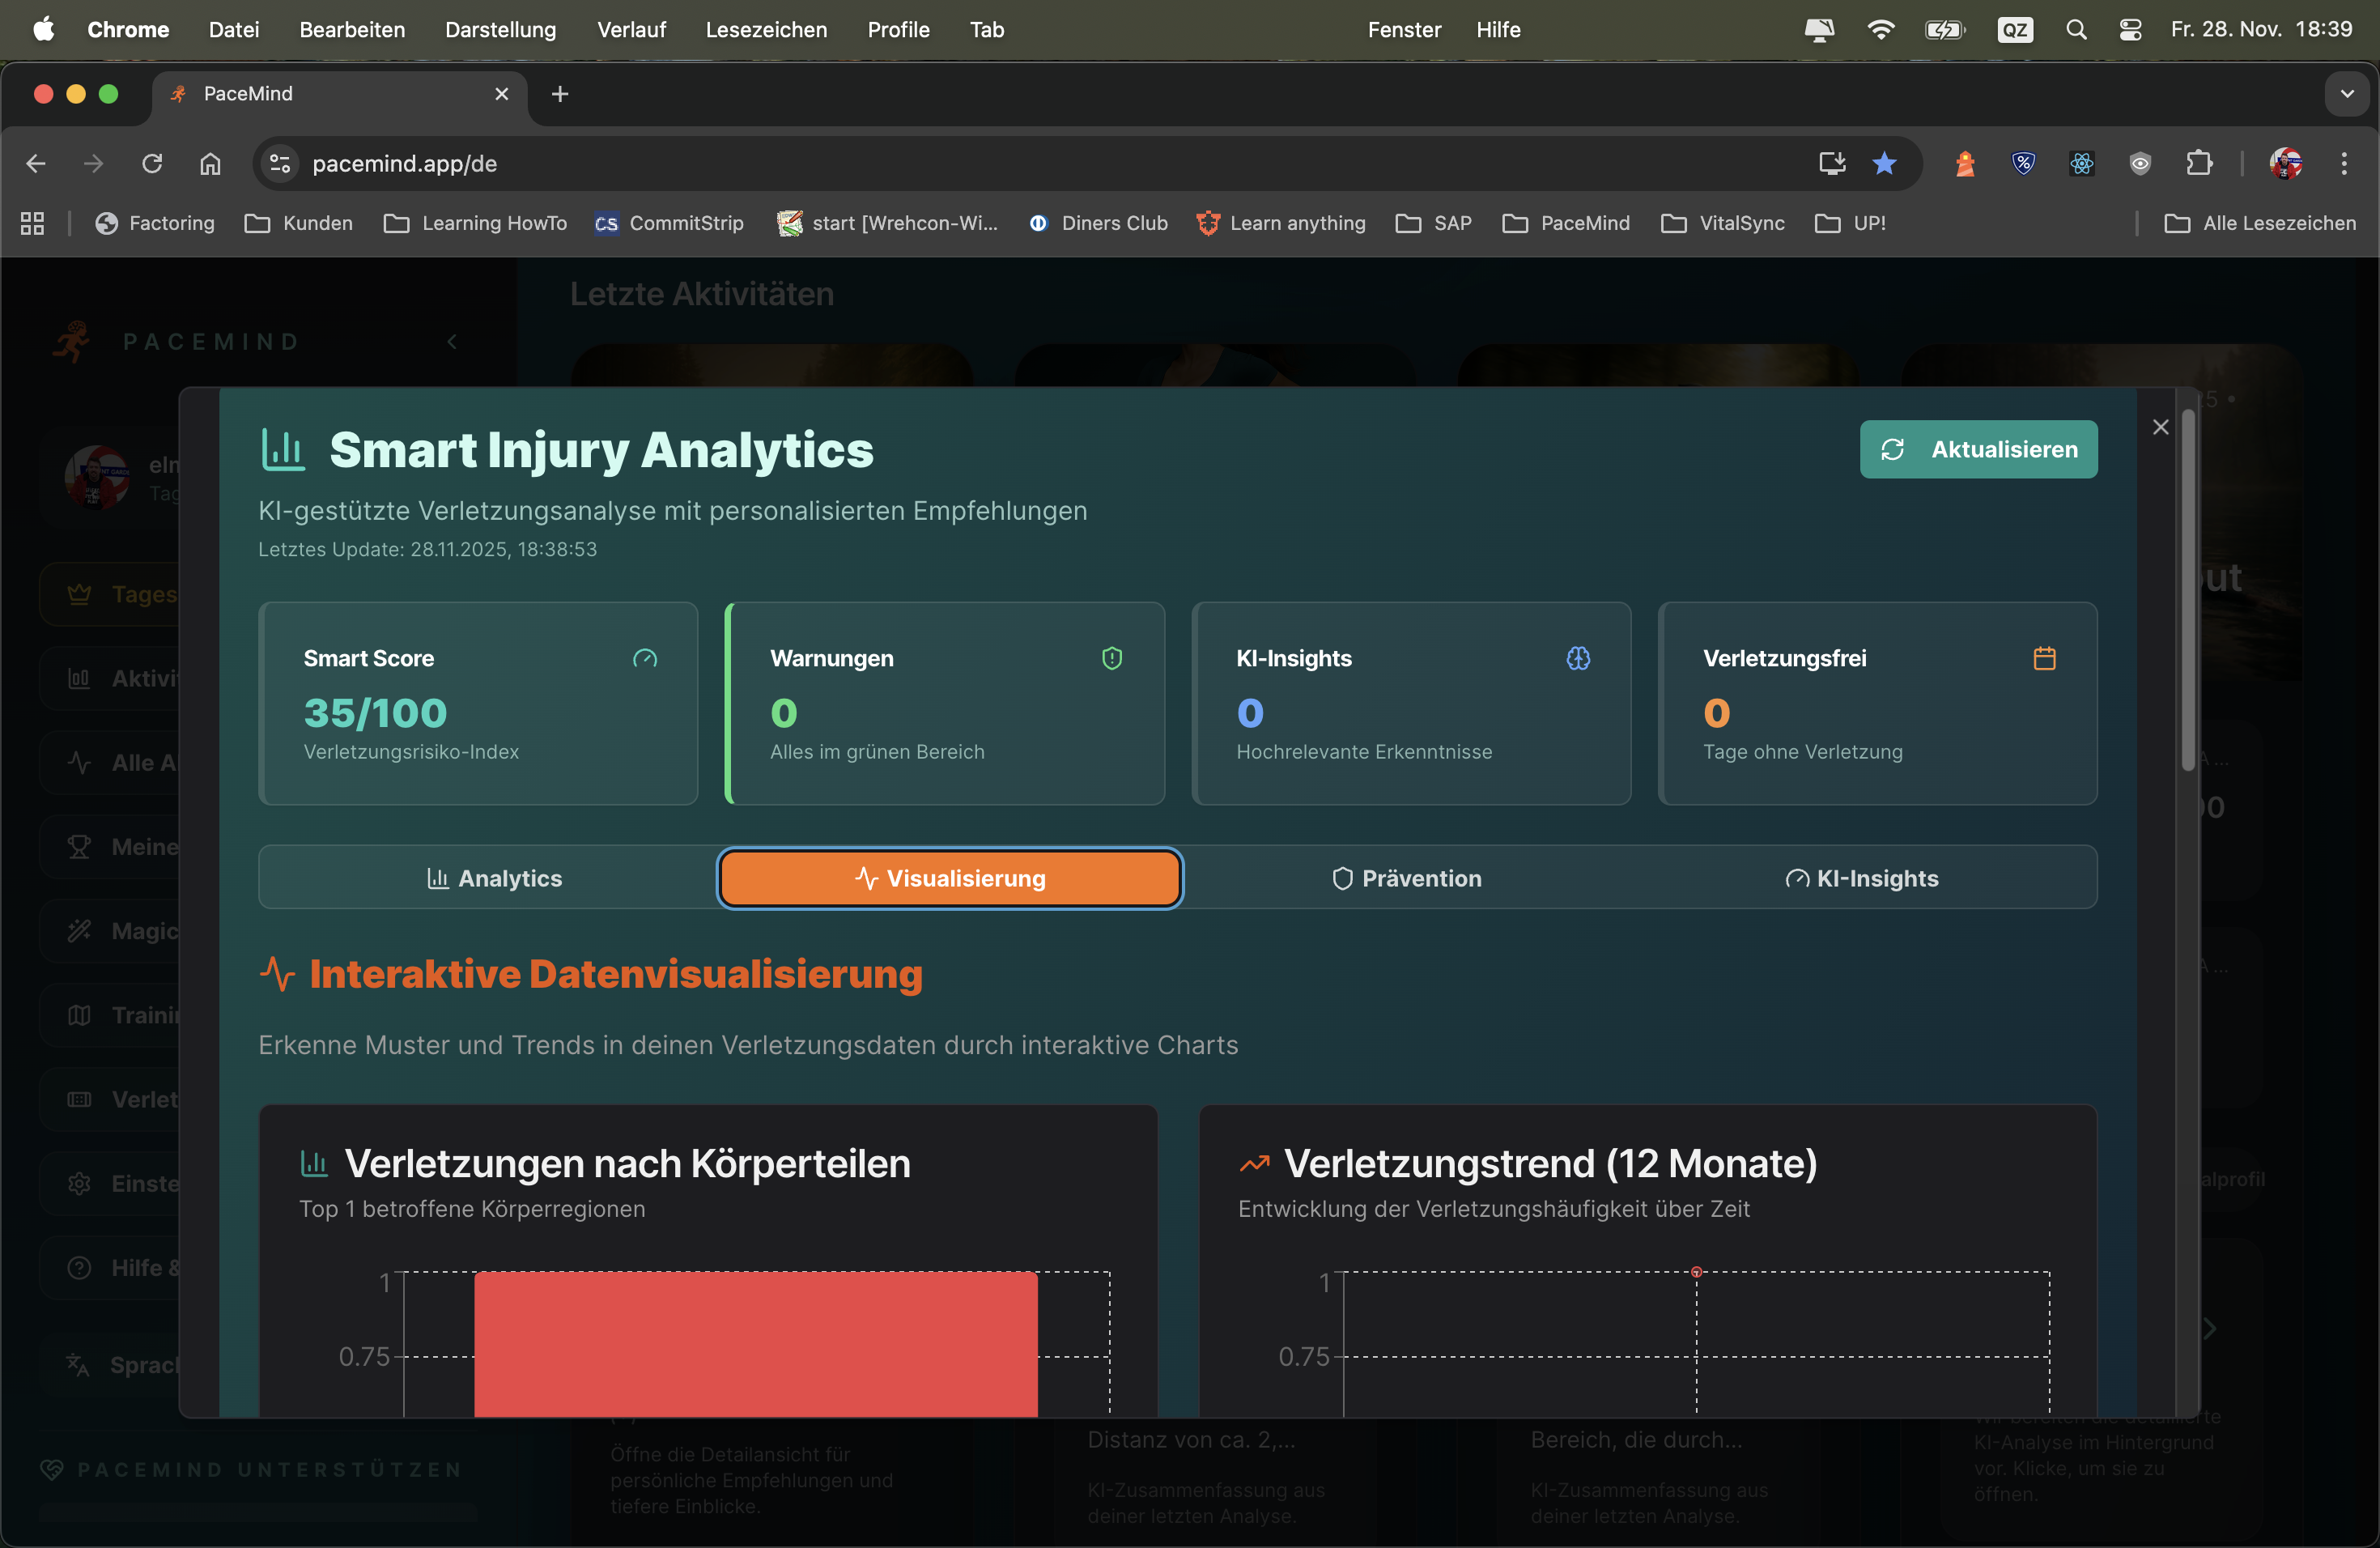Open the Verlauf menu in menu bar
Viewport: 2380px width, 1548px height.
pyautogui.click(x=630, y=29)
